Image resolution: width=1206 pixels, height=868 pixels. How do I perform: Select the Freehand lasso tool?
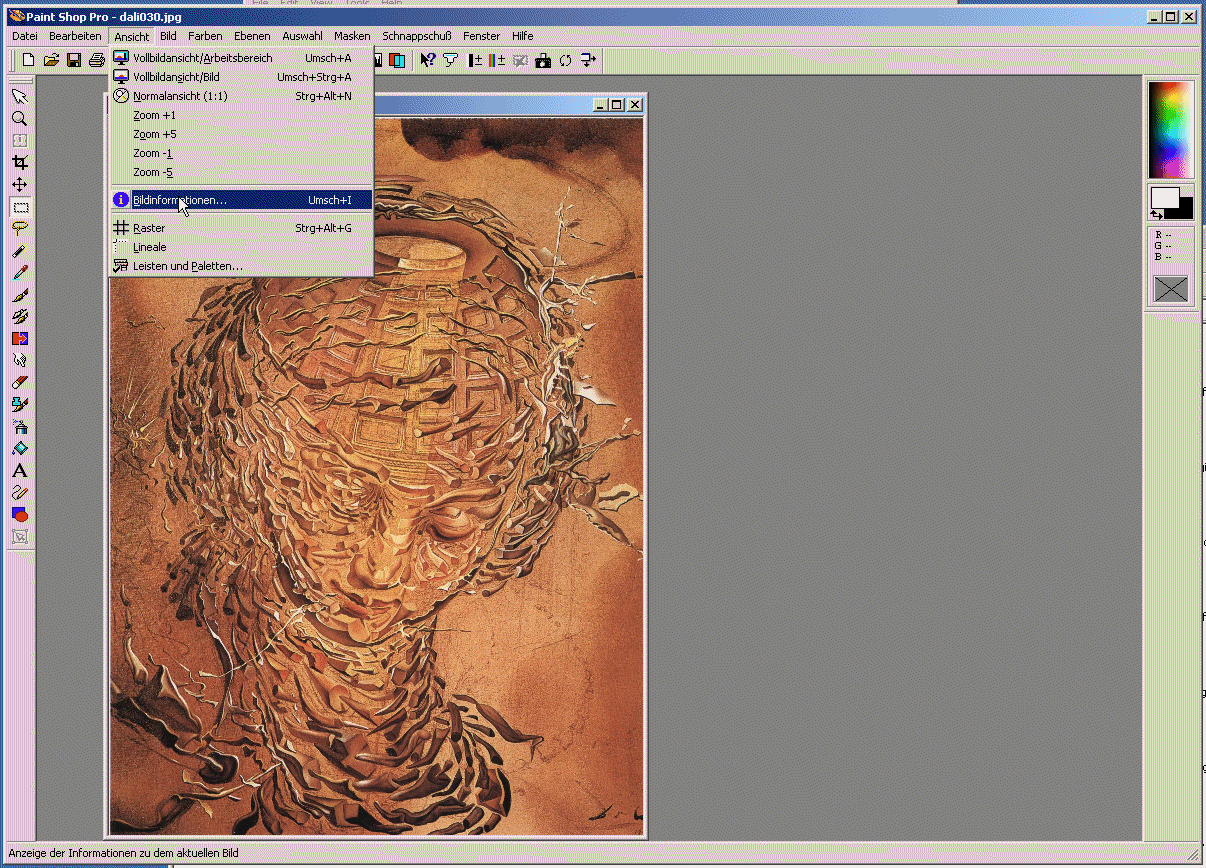click(x=20, y=228)
